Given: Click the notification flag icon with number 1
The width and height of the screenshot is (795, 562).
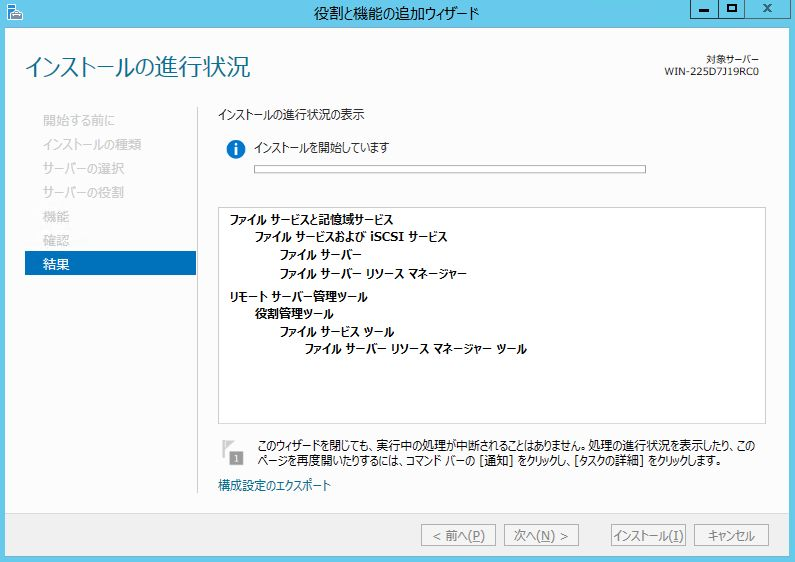Looking at the screenshot, I should tap(233, 452).
